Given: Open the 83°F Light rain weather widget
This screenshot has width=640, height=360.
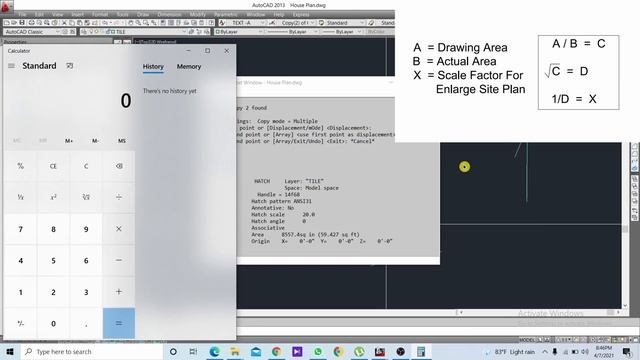Looking at the screenshot, I should coord(510,351).
